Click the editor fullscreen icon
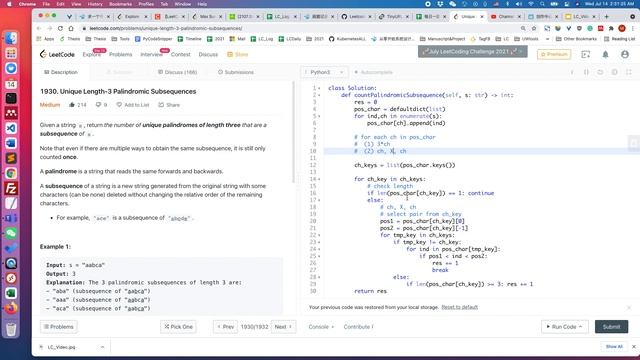The image size is (640, 360). coord(629,72)
